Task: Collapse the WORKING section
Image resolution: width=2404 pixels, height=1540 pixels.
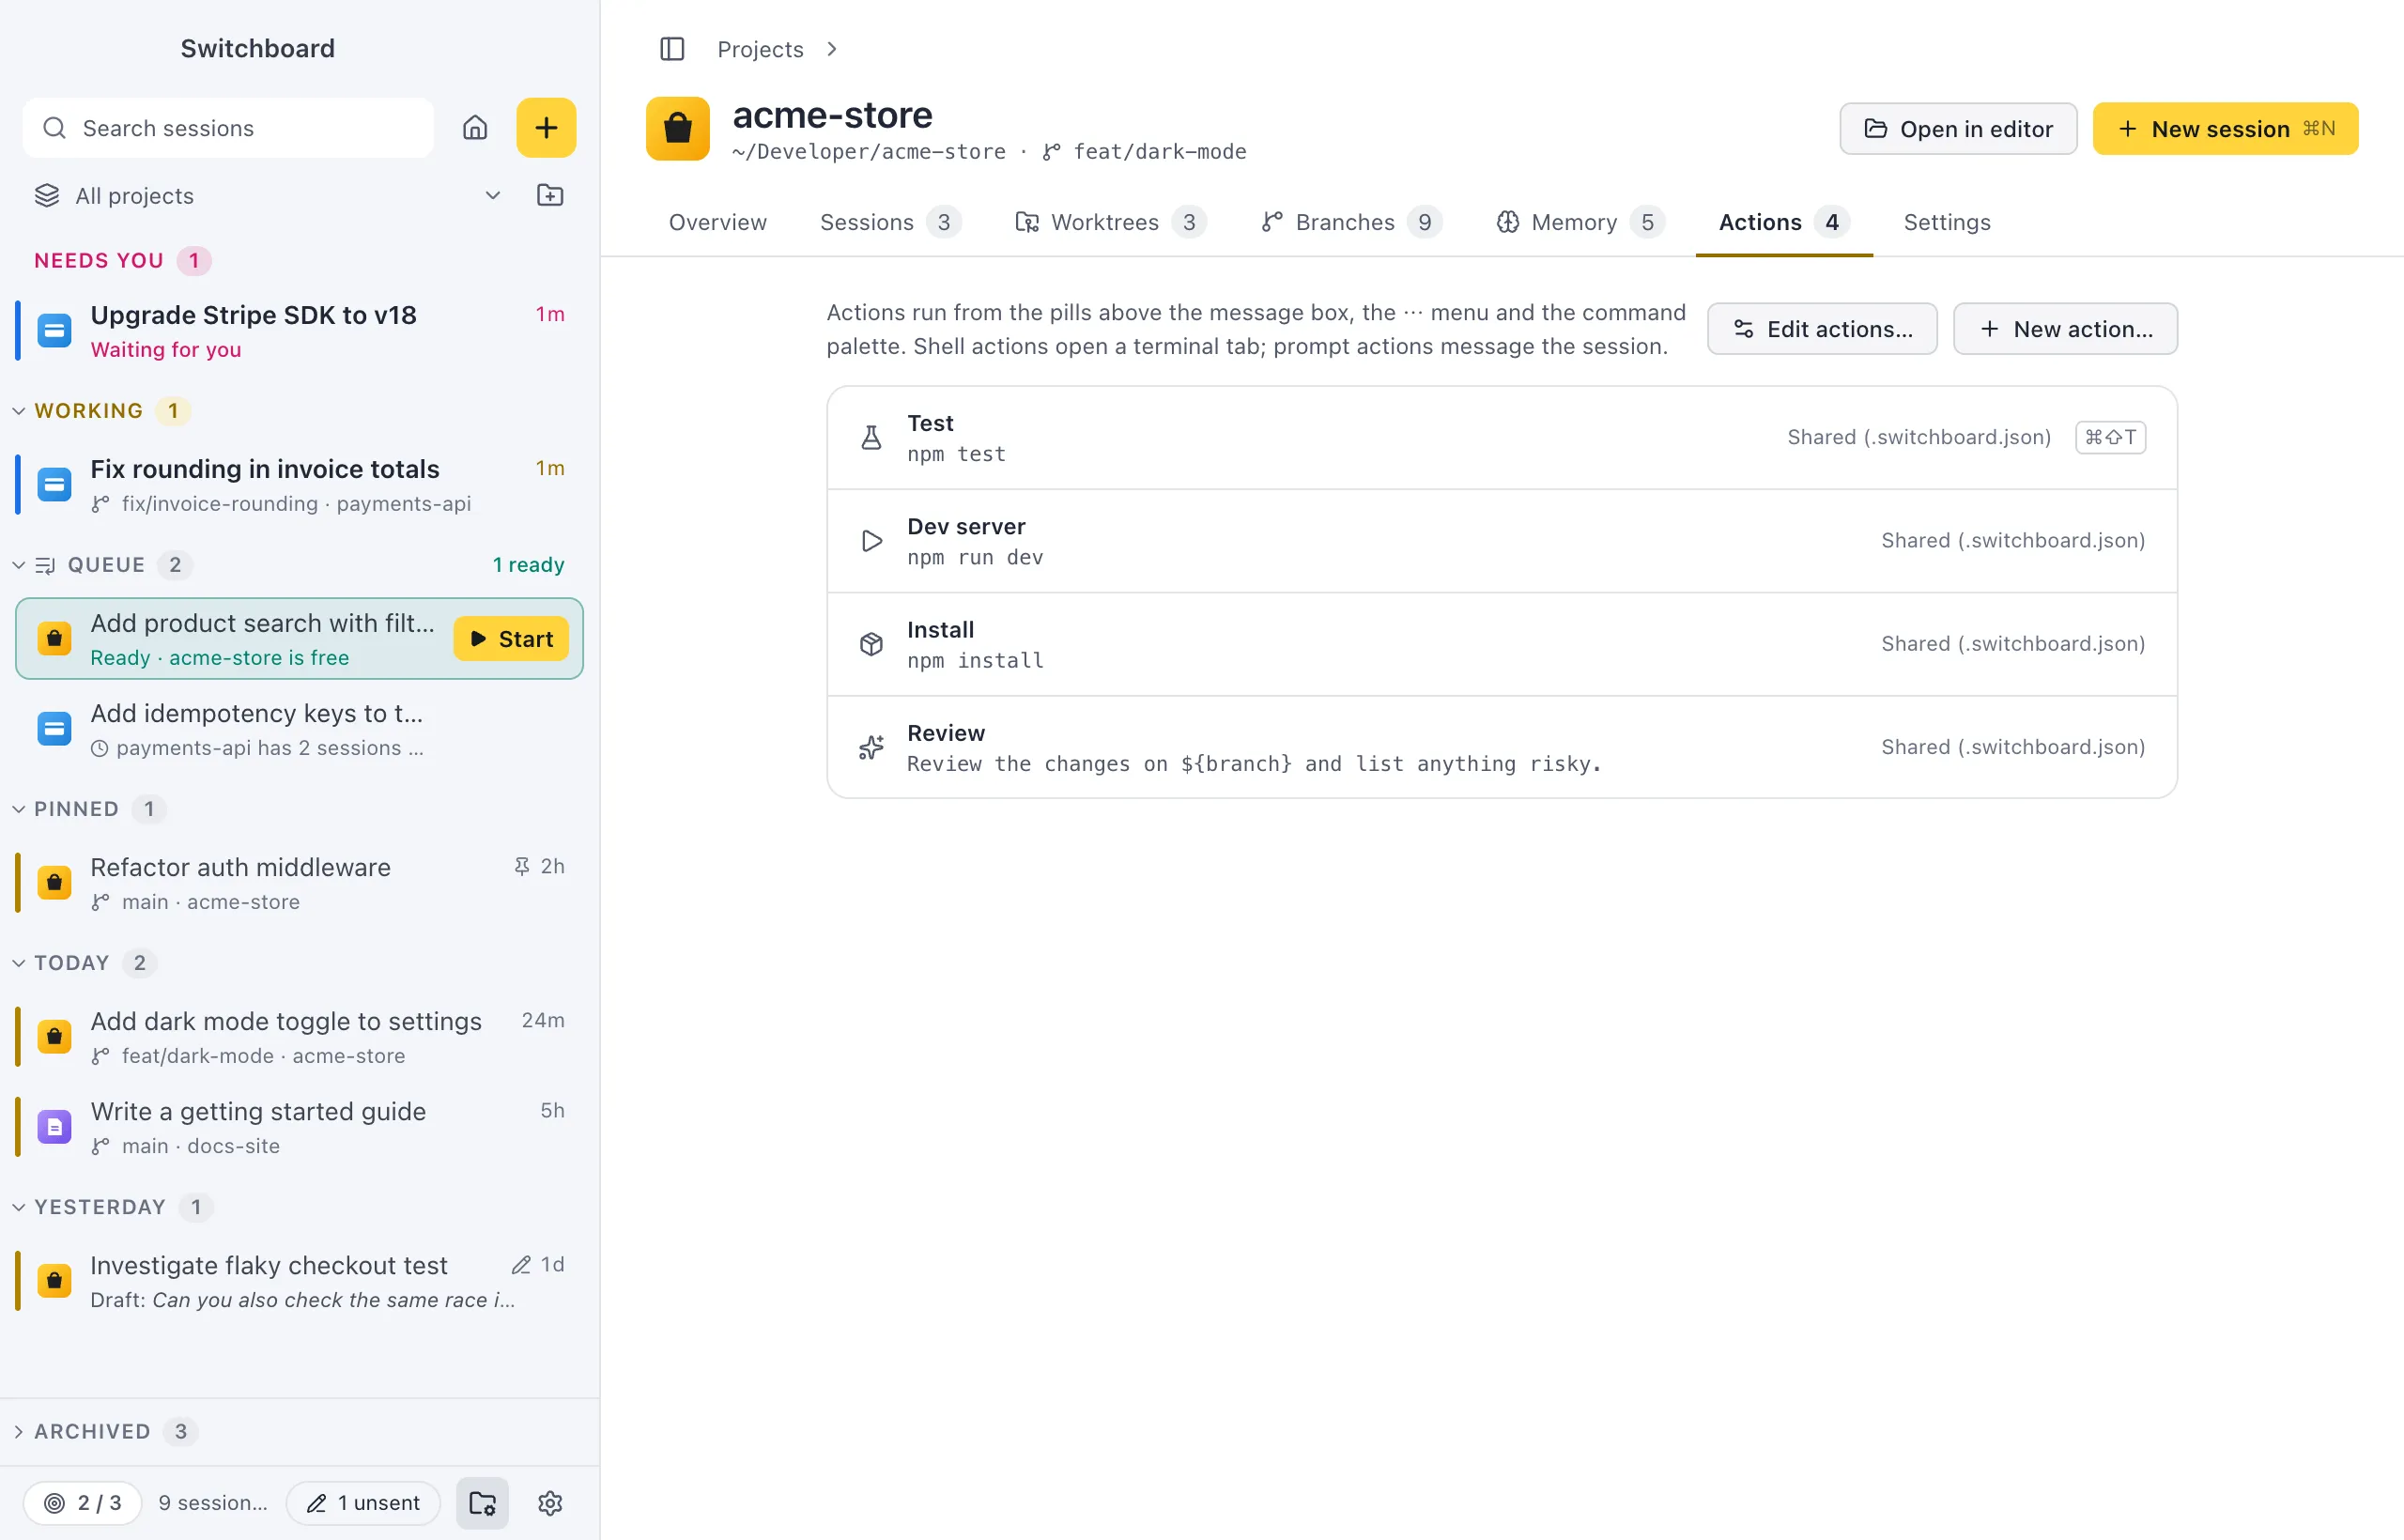Action: pyautogui.click(x=18, y=411)
